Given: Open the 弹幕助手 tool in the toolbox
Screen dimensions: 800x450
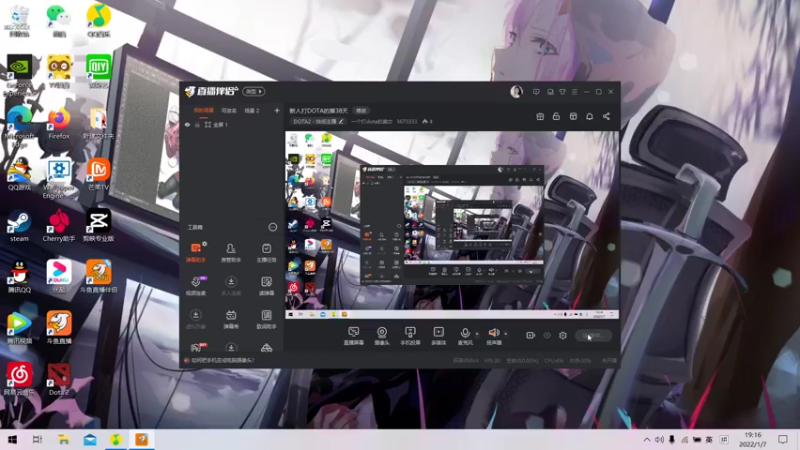Looking at the screenshot, I should coord(195,252).
